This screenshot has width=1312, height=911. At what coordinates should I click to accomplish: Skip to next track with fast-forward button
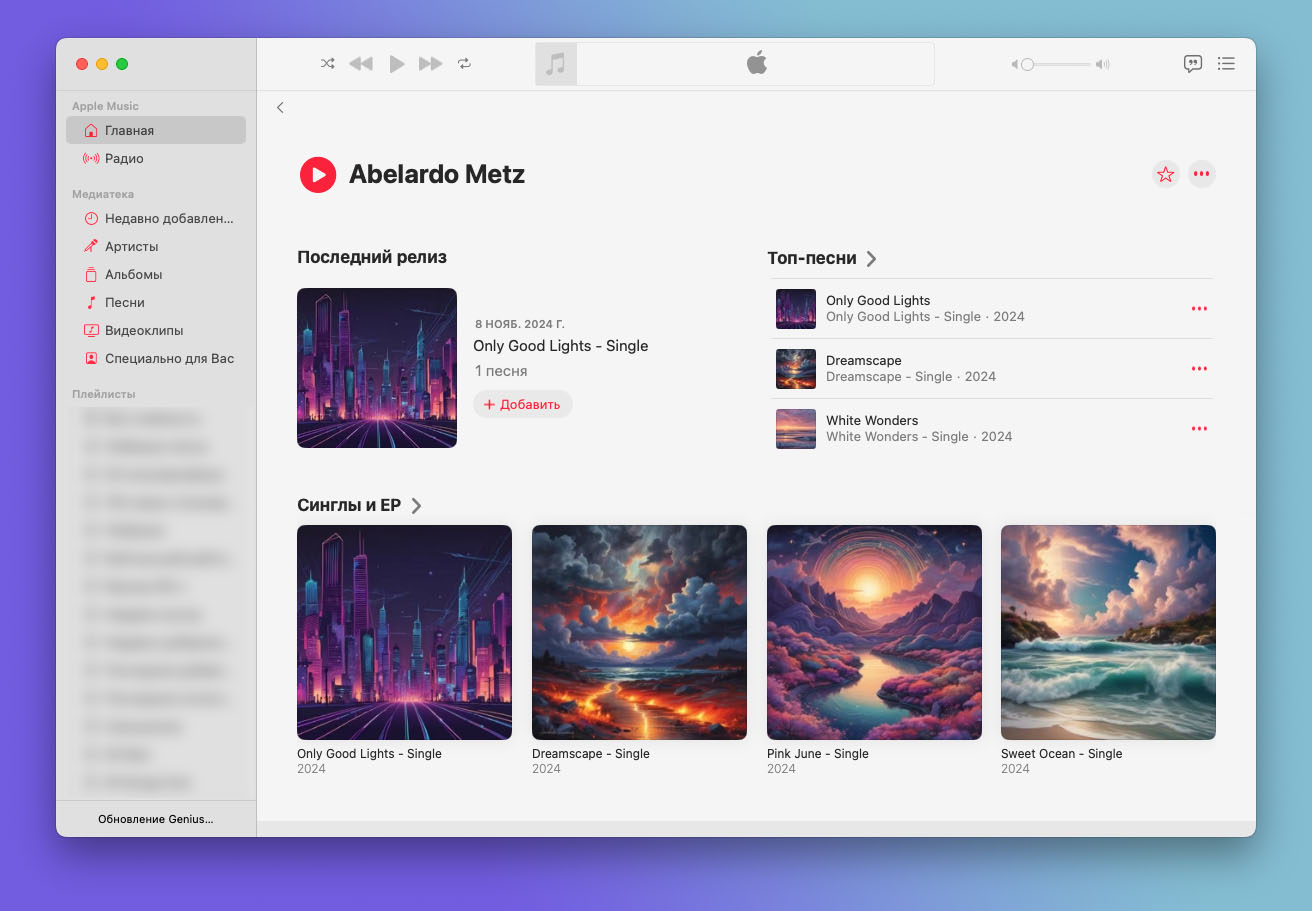[430, 64]
